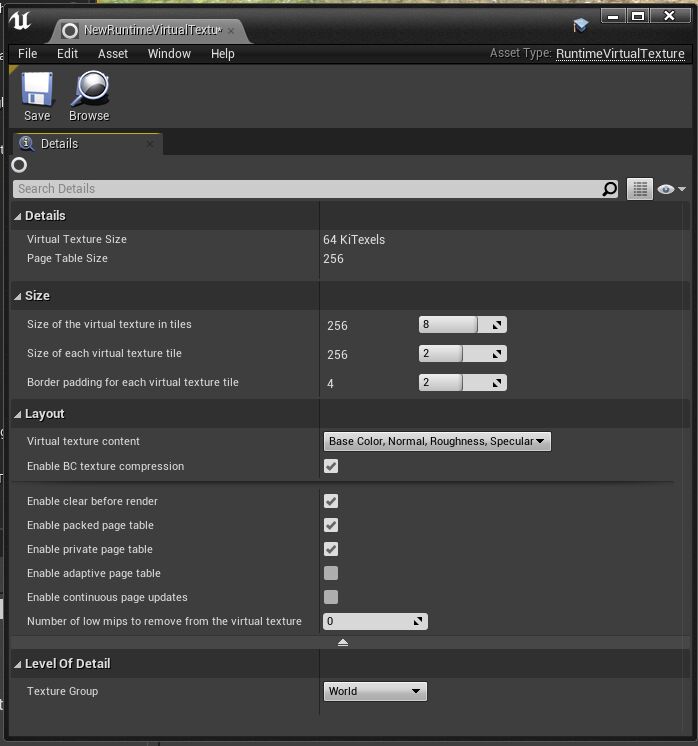Click the Virtual Texture Size label
This screenshot has height=746, width=698.
point(77,239)
